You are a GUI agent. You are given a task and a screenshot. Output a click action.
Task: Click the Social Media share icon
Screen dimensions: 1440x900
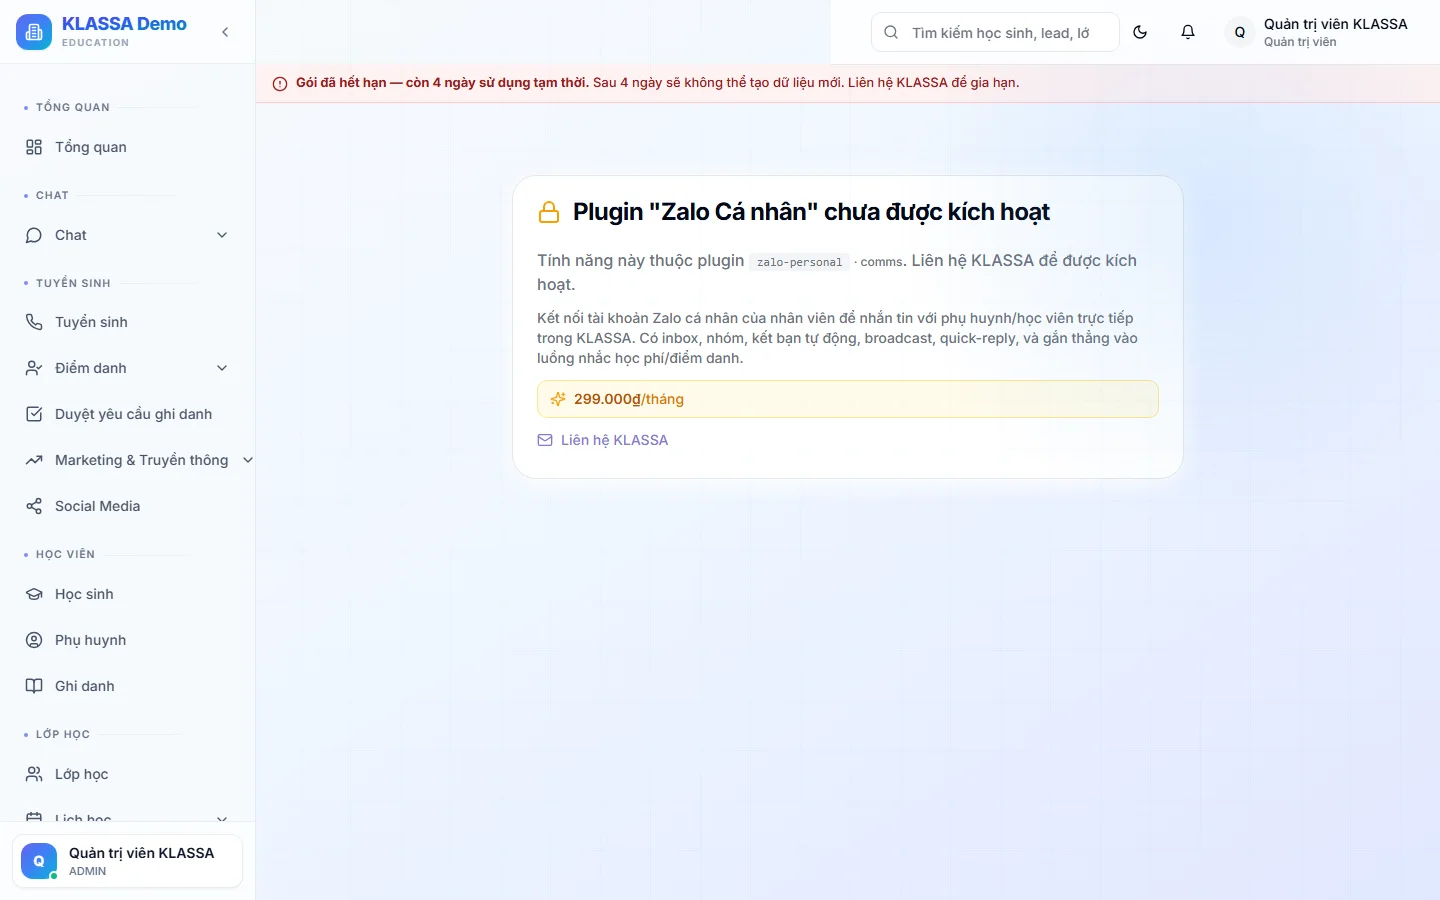tap(34, 506)
